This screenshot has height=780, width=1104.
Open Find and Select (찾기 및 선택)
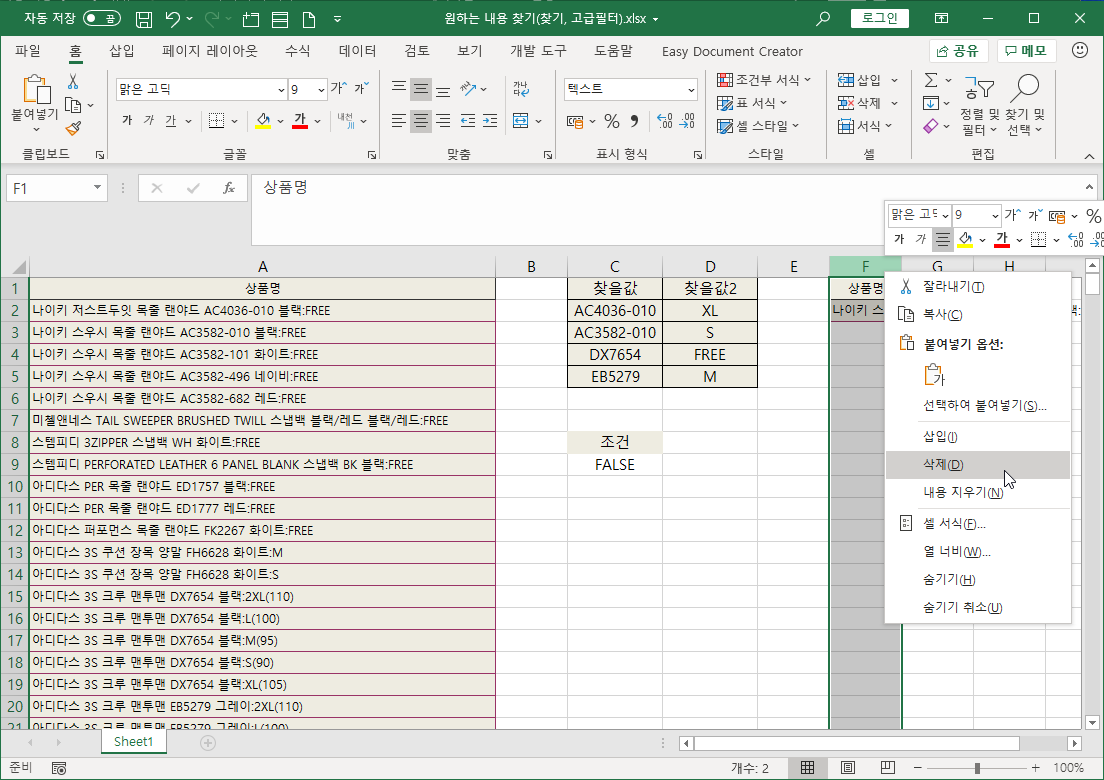coord(1024,106)
